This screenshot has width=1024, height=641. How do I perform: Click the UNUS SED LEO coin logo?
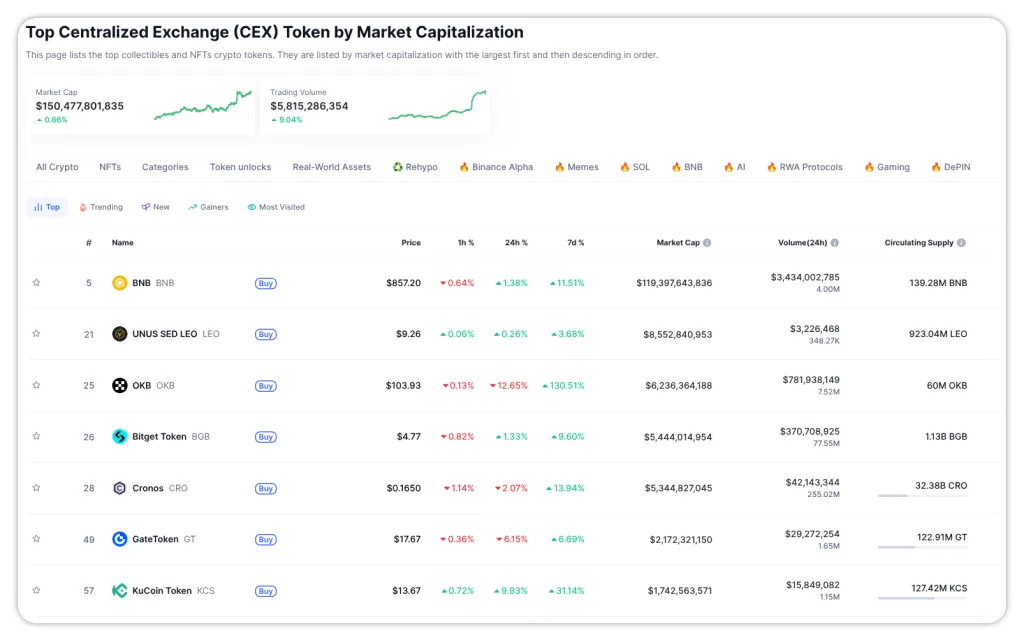(x=119, y=334)
